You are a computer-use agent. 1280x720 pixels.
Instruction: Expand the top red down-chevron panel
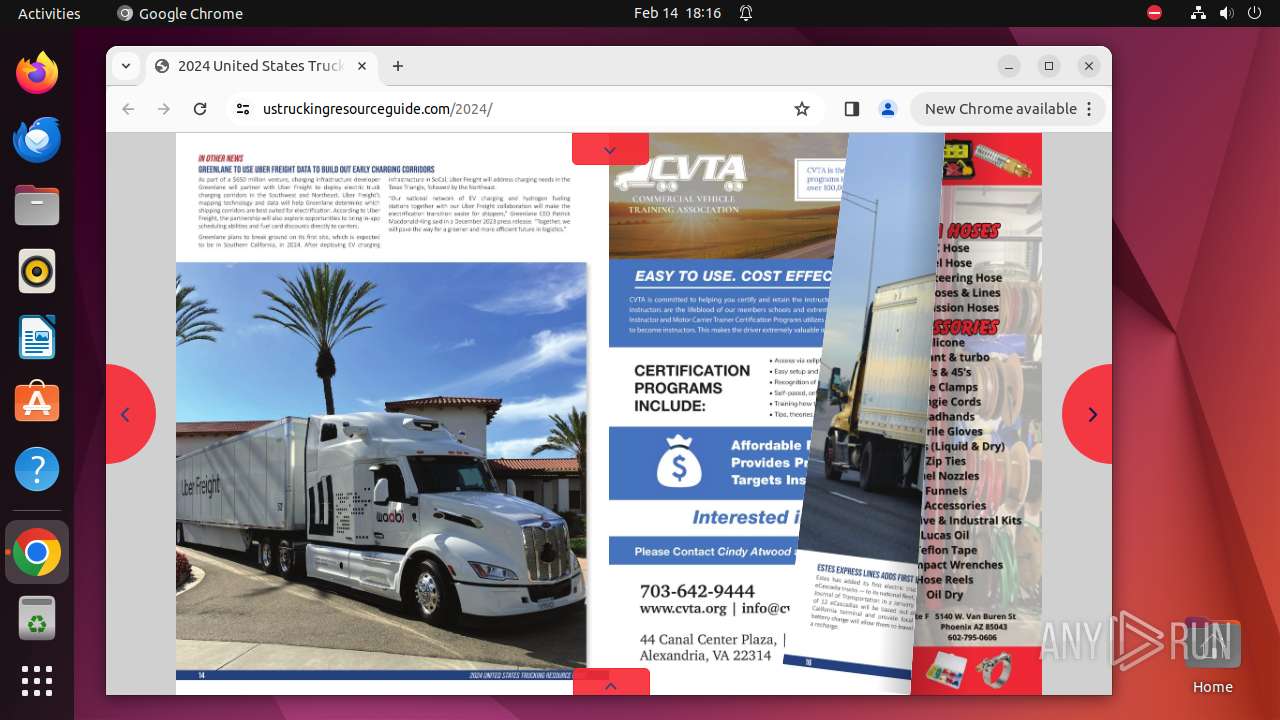point(610,149)
